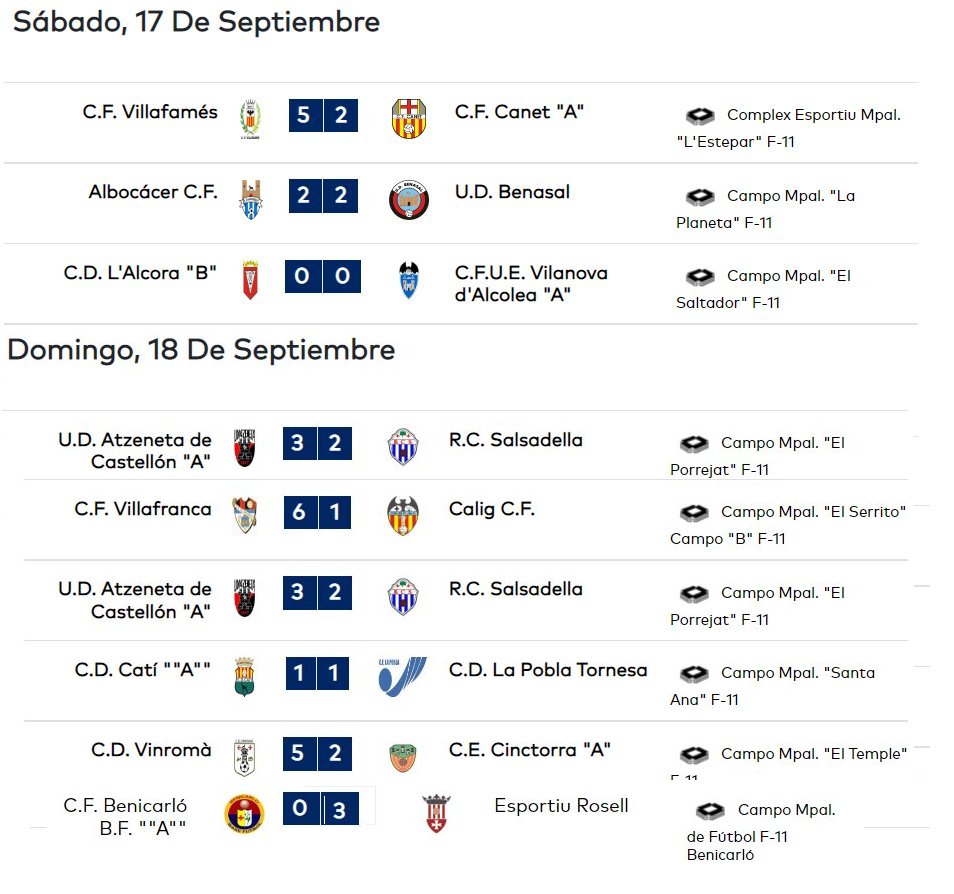This screenshot has width=954, height=894.
Task: Click the Calig C.F. bat crest
Action: tap(403, 516)
